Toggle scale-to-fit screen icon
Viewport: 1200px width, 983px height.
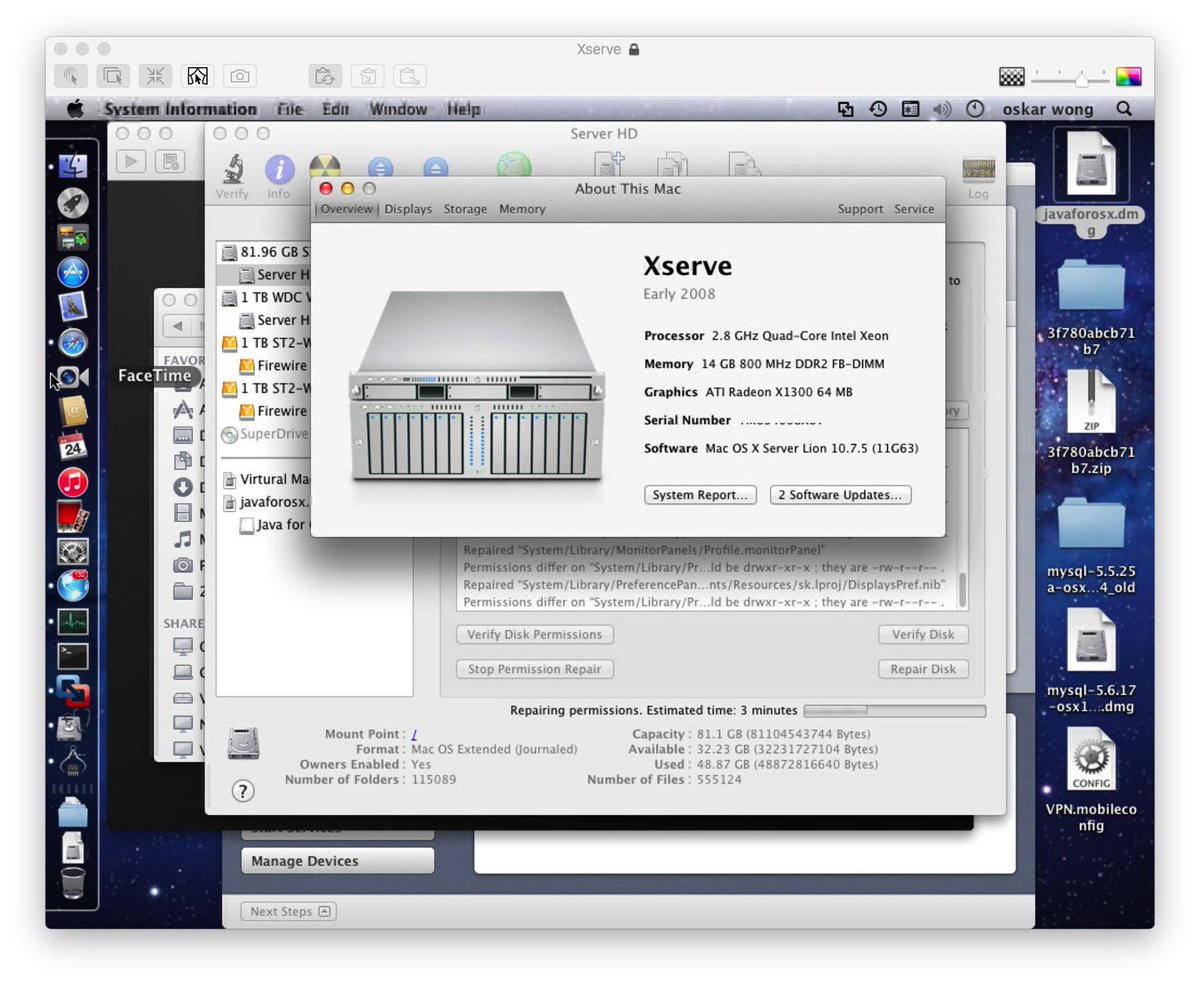click(155, 75)
